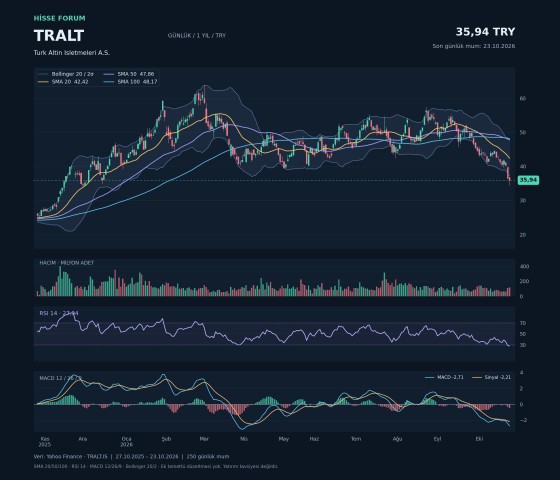Click the MACD 12 / 26 / 9 panel title

pyautogui.click(x=61, y=378)
